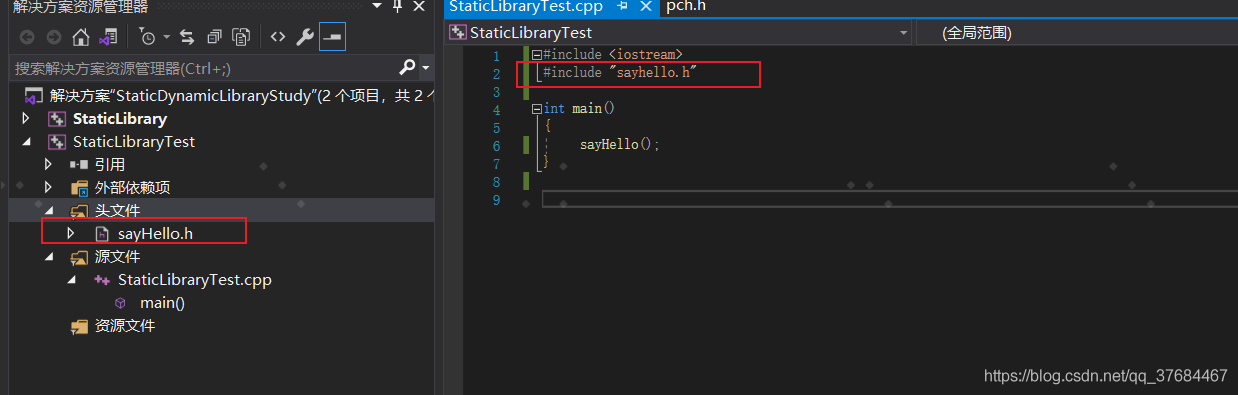The height and width of the screenshot is (395, 1238).
Task: Expand the StaticLibrary project node
Action: (x=26, y=119)
